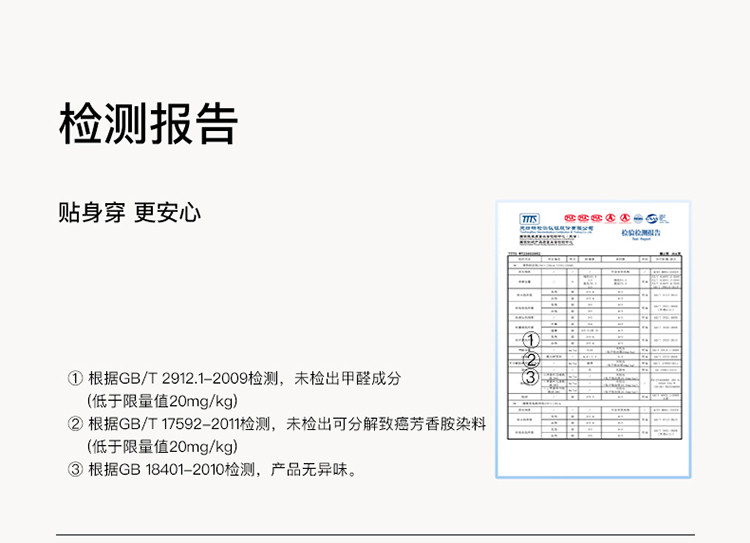The height and width of the screenshot is (543, 750).
Task: Click the 检验检测报告 title on the report document
Action: coord(642,231)
